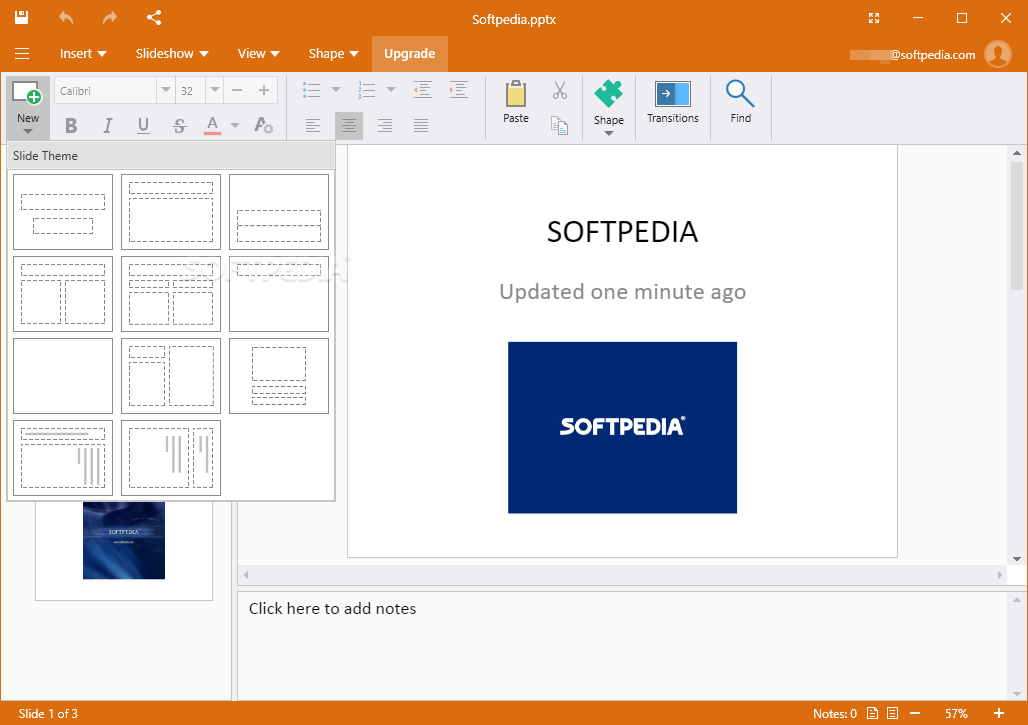Add a New slide
The image size is (1028, 725).
[x=28, y=108]
